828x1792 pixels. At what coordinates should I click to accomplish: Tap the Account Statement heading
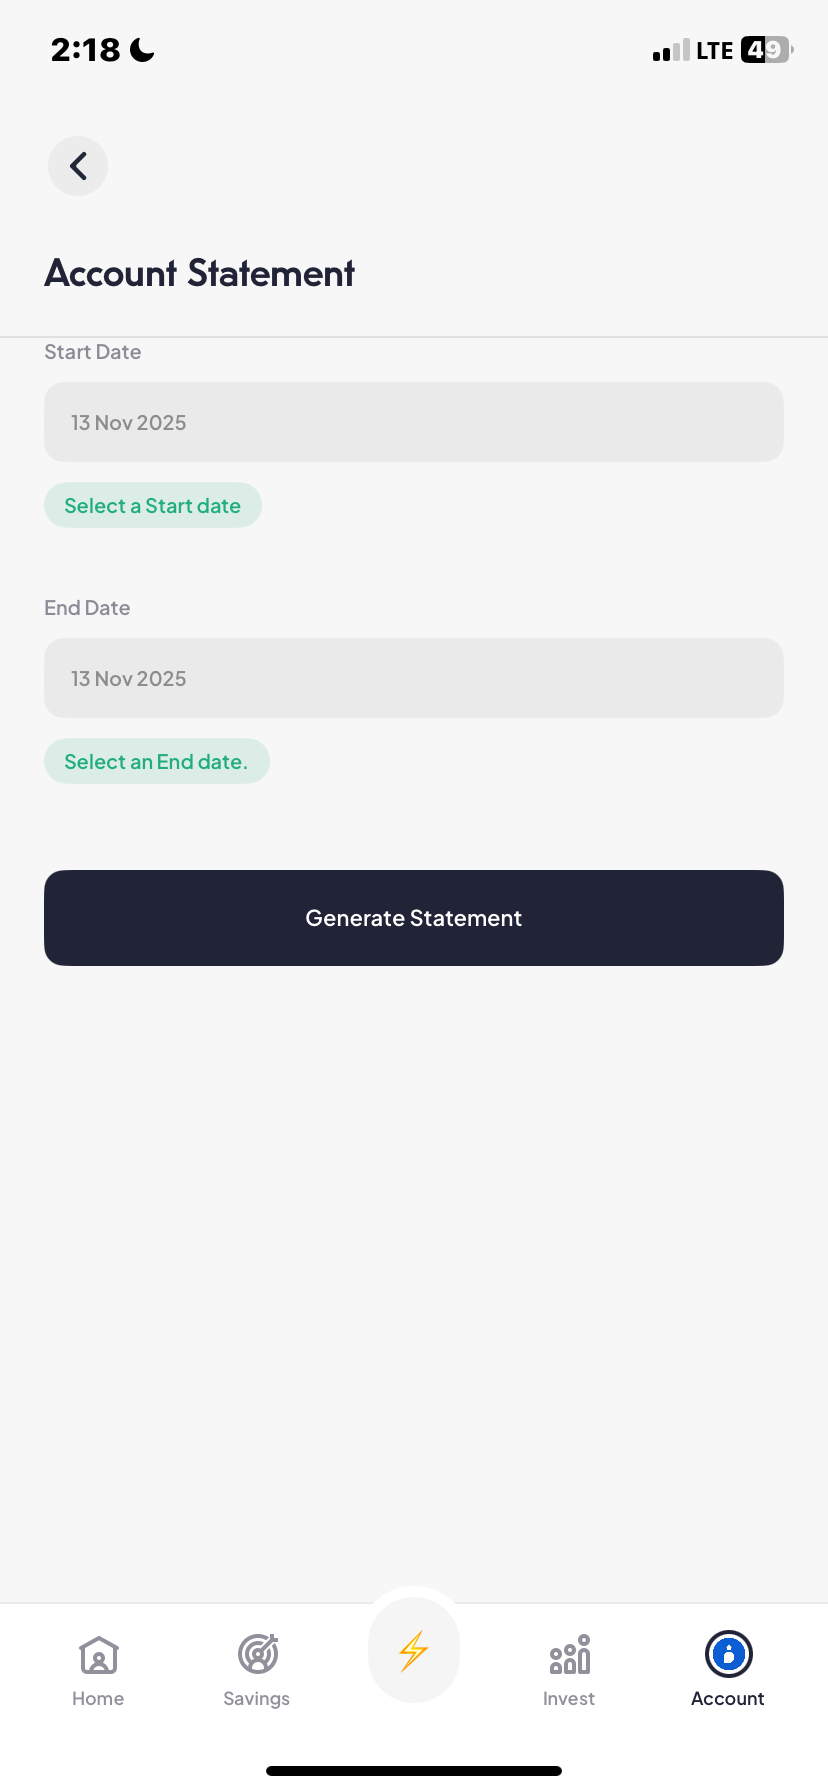pyautogui.click(x=200, y=273)
